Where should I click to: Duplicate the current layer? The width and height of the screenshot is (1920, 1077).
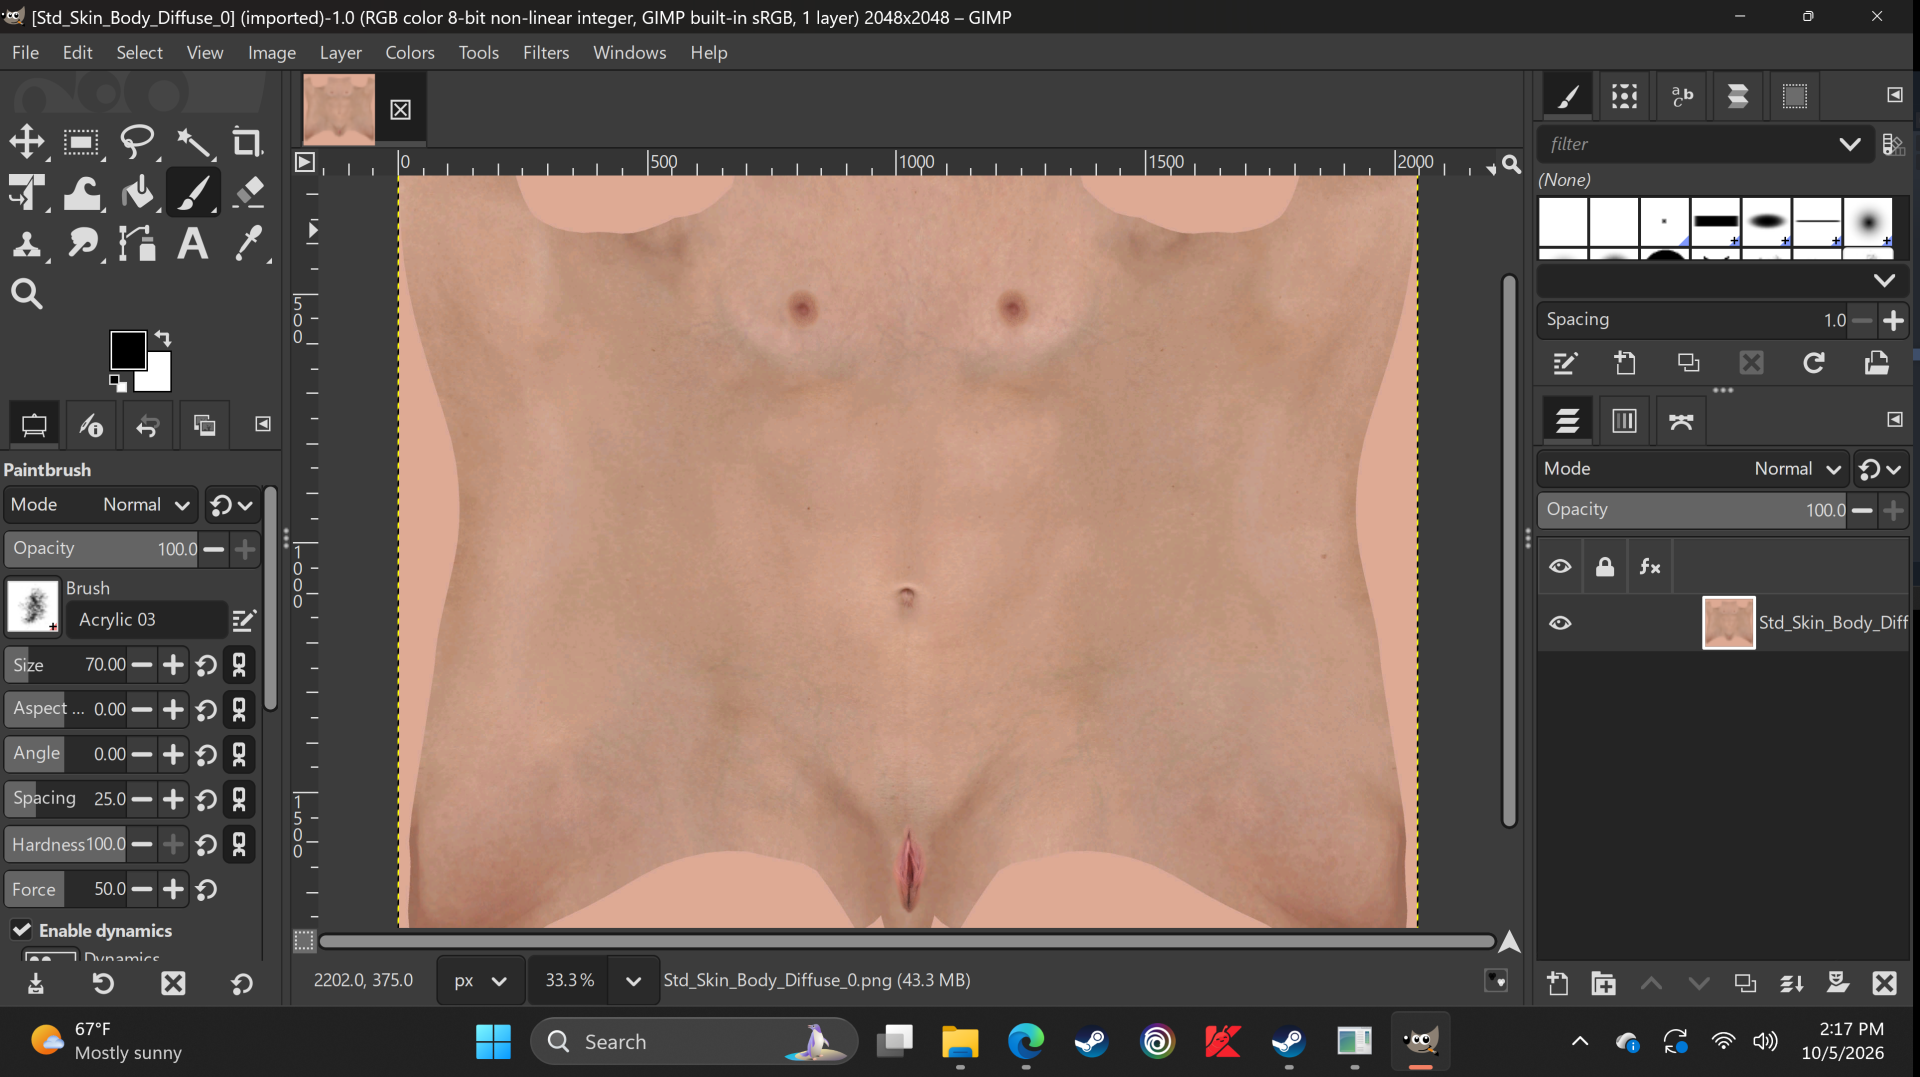click(1745, 984)
